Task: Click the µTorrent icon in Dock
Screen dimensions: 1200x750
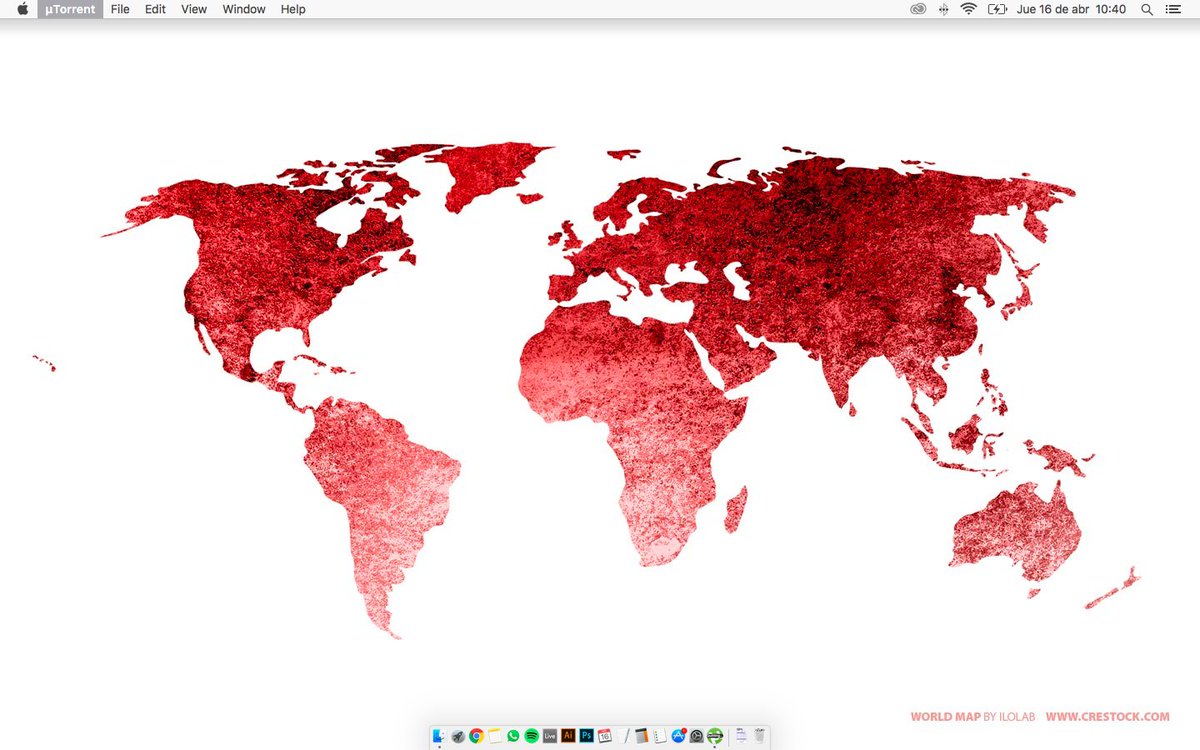Action: 714,736
